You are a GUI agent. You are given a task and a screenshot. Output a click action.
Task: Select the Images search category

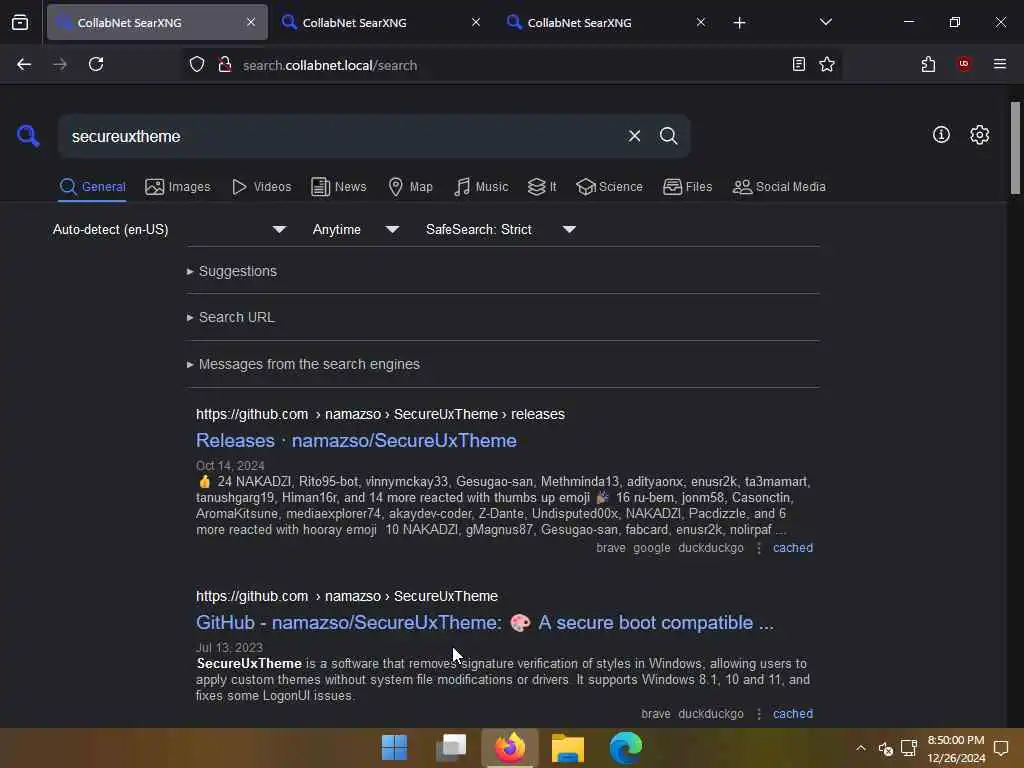(178, 187)
